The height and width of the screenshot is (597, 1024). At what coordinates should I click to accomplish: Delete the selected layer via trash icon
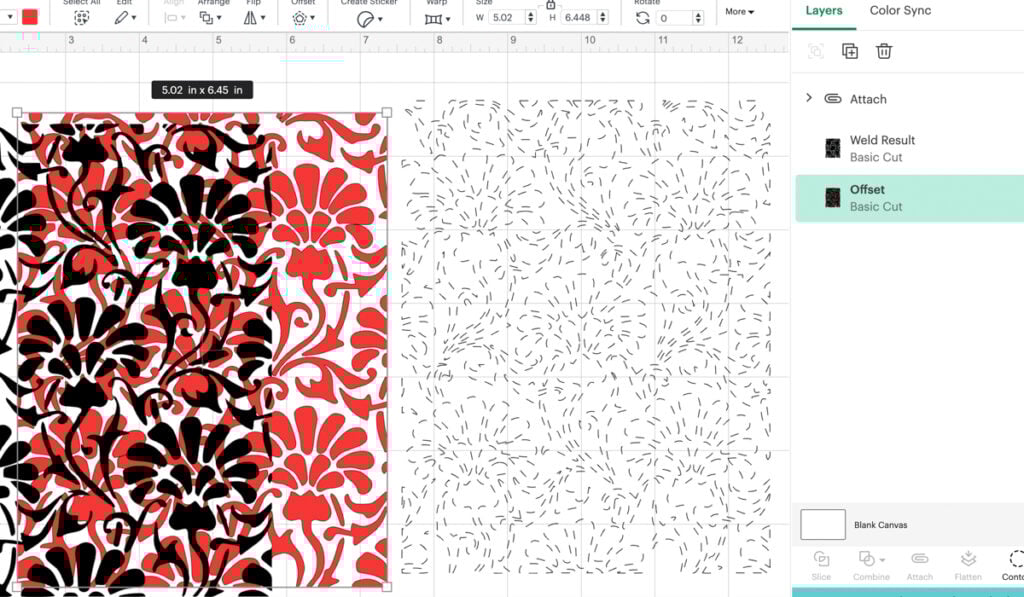click(x=884, y=51)
